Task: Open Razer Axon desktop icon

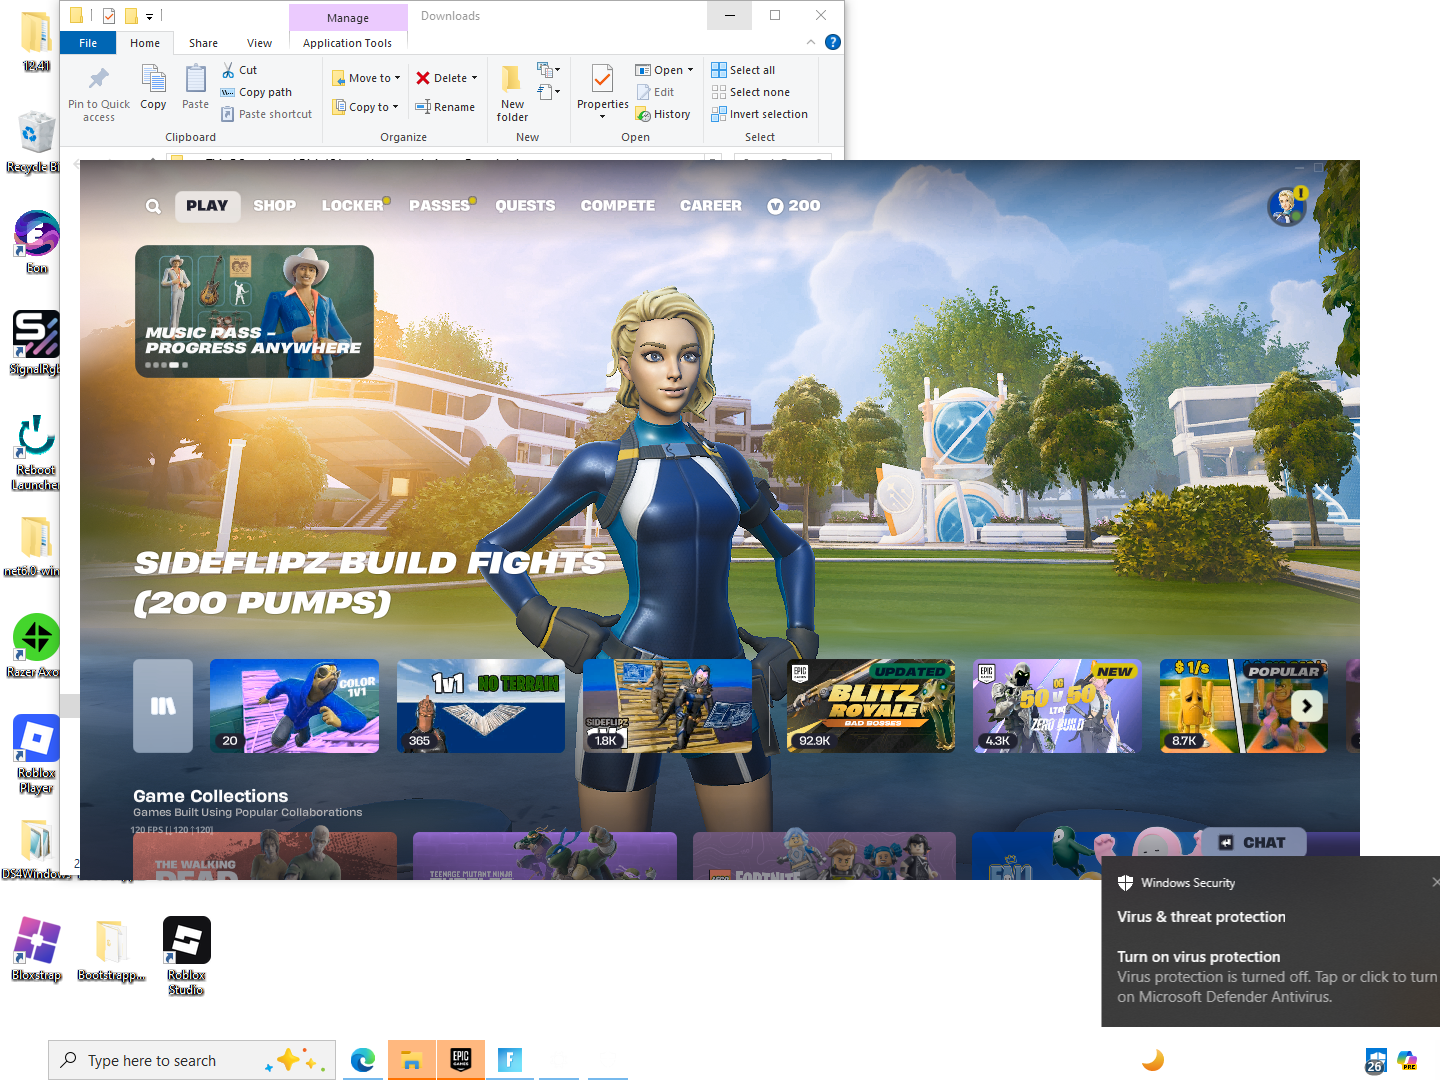Action: (35, 646)
